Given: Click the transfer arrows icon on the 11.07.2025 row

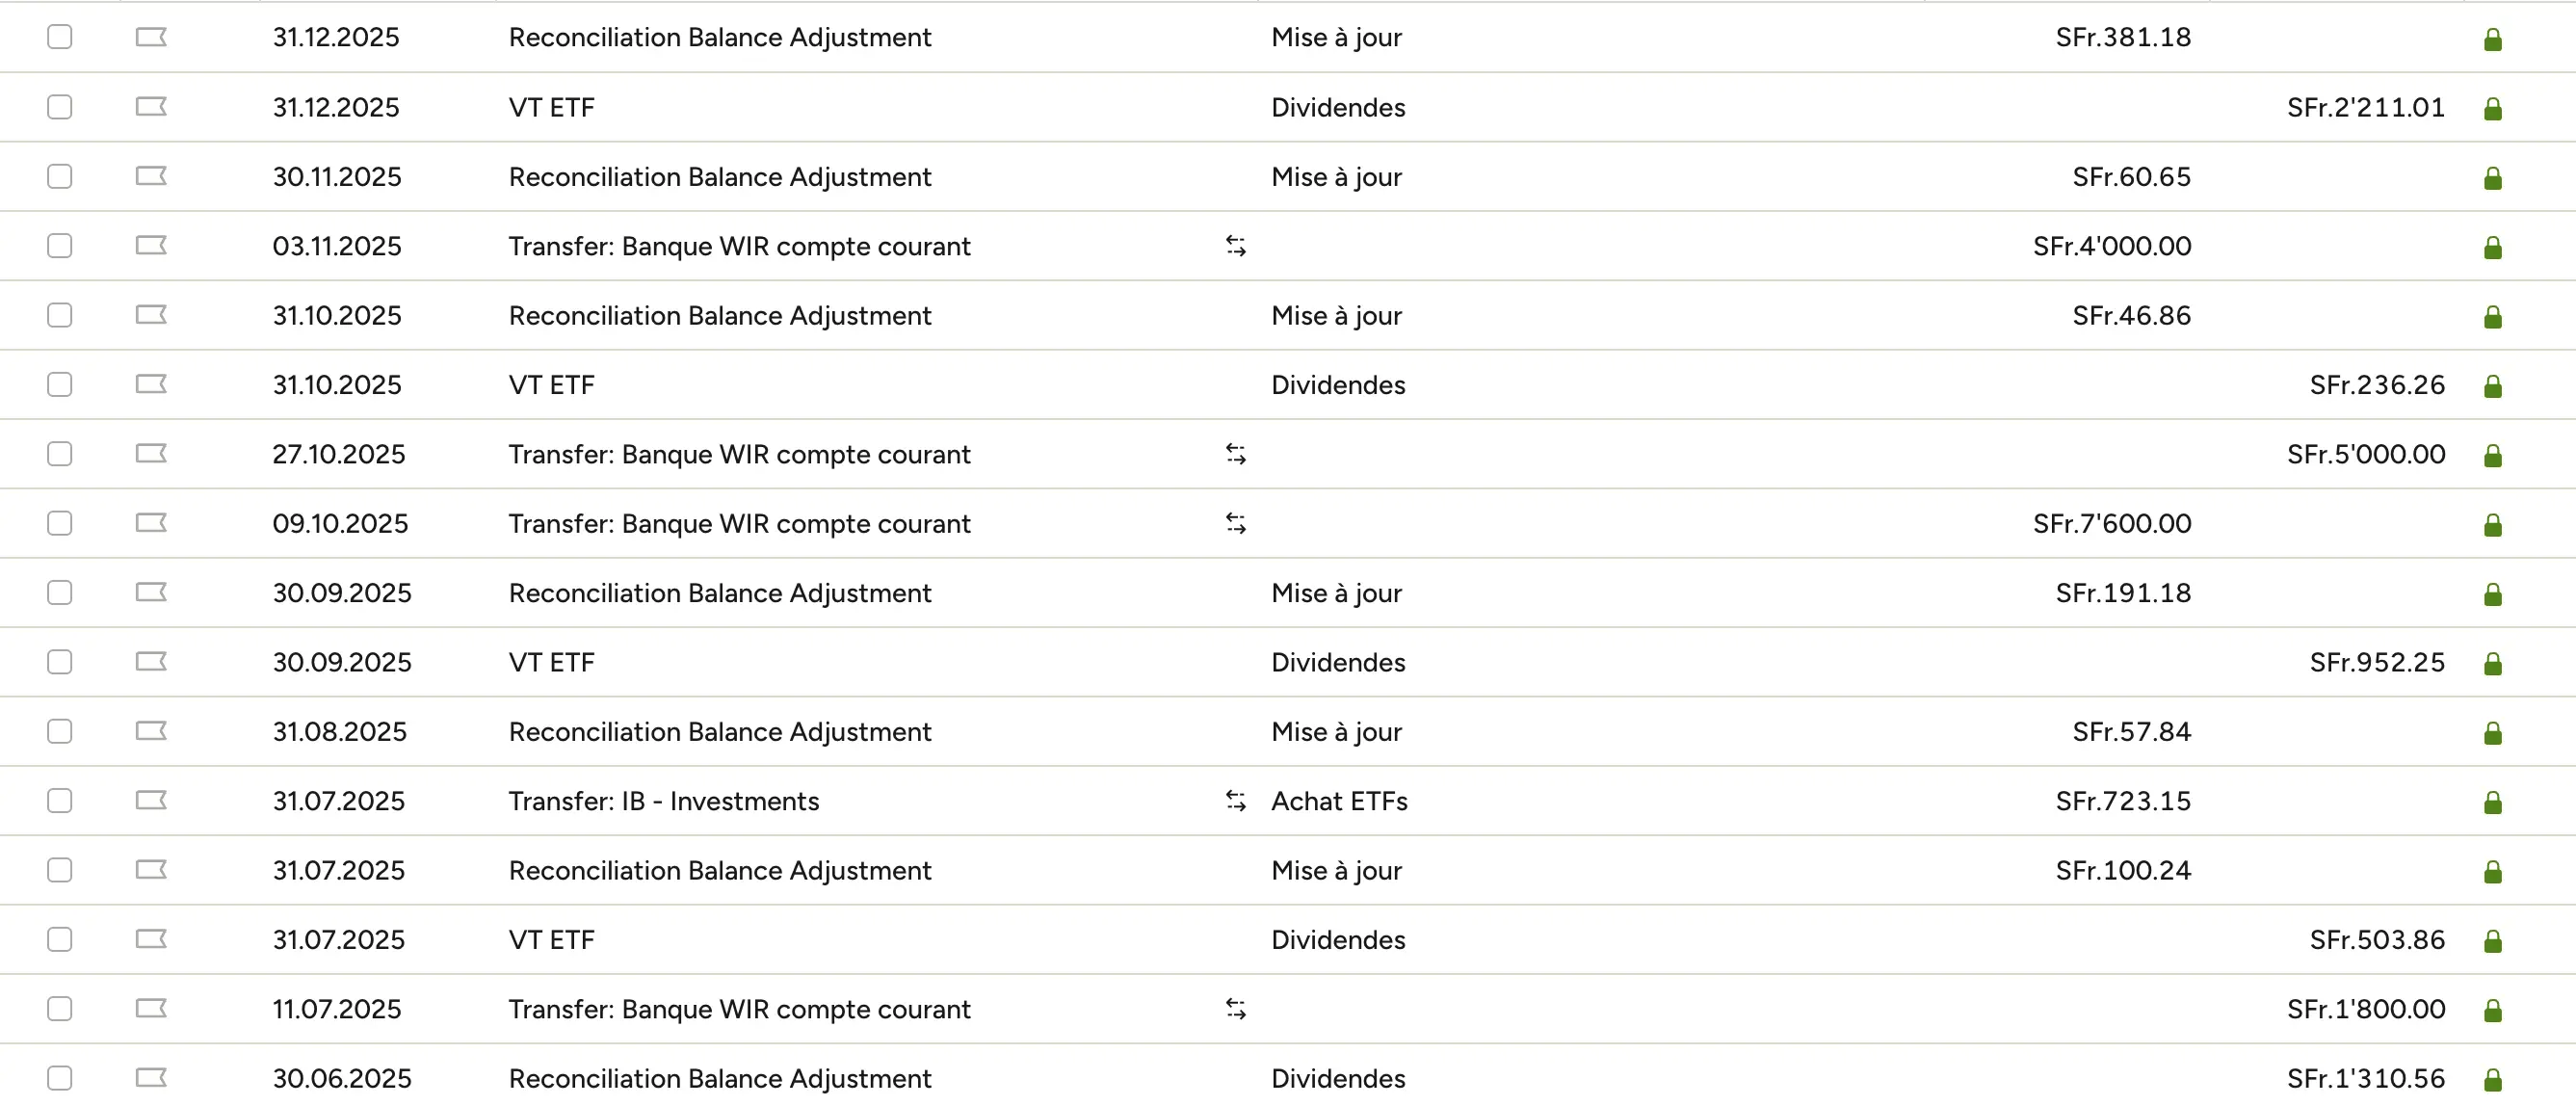Looking at the screenshot, I should (1236, 1008).
